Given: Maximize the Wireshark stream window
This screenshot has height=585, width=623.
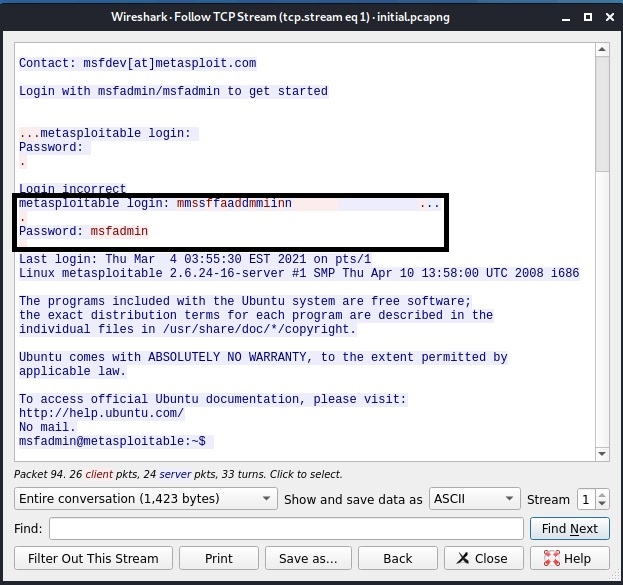Looking at the screenshot, I should pos(588,17).
